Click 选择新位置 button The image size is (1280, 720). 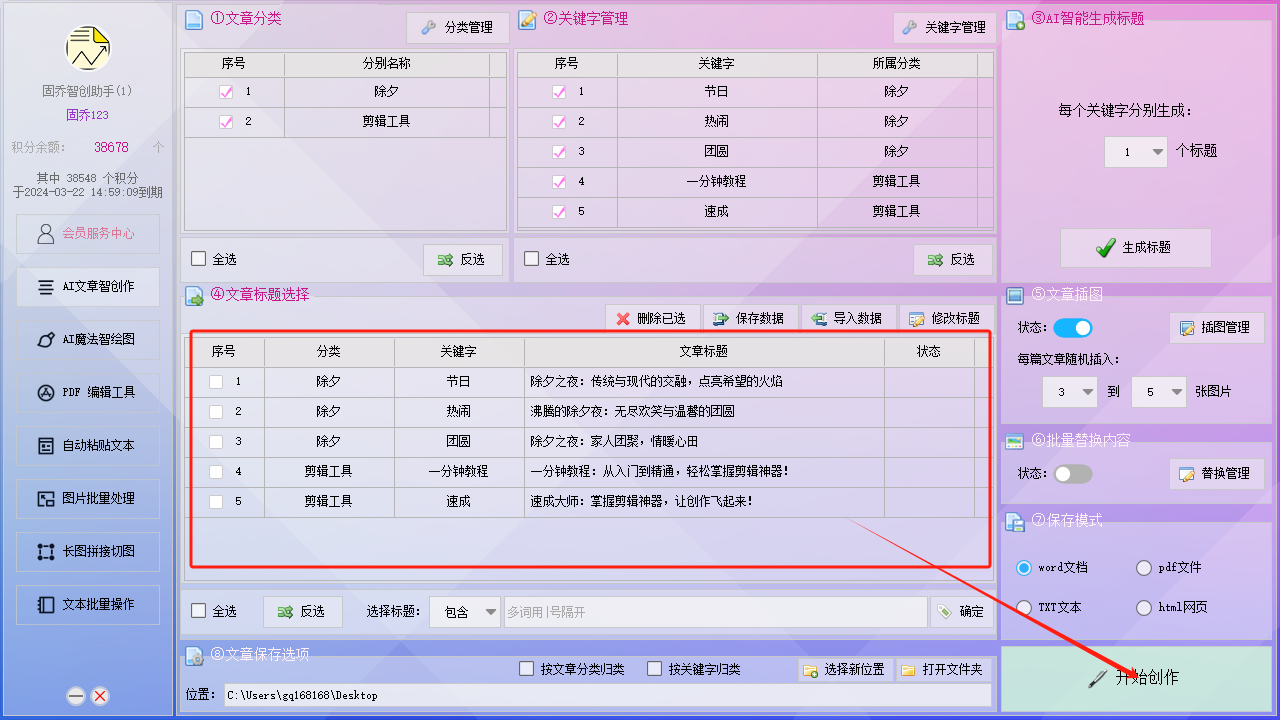[844, 669]
